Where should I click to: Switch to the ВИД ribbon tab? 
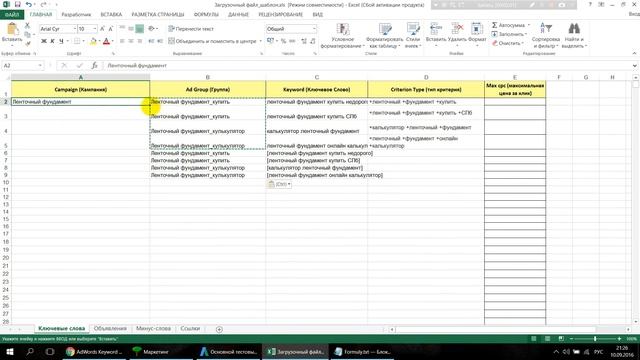click(318, 15)
